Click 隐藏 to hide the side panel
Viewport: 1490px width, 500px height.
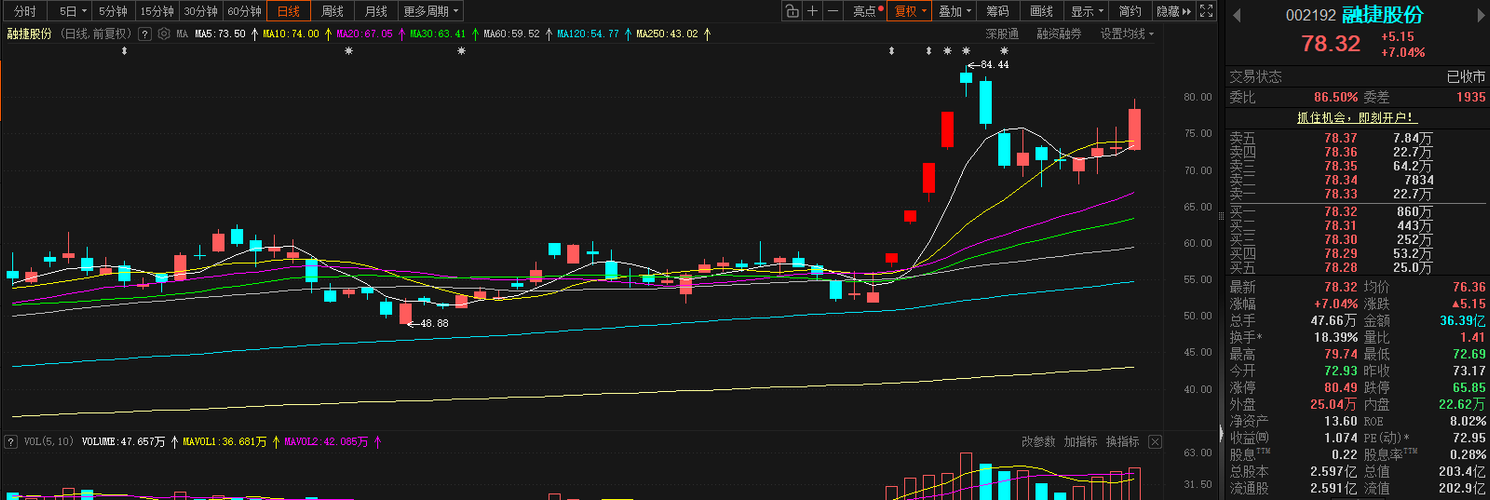[x=1173, y=12]
